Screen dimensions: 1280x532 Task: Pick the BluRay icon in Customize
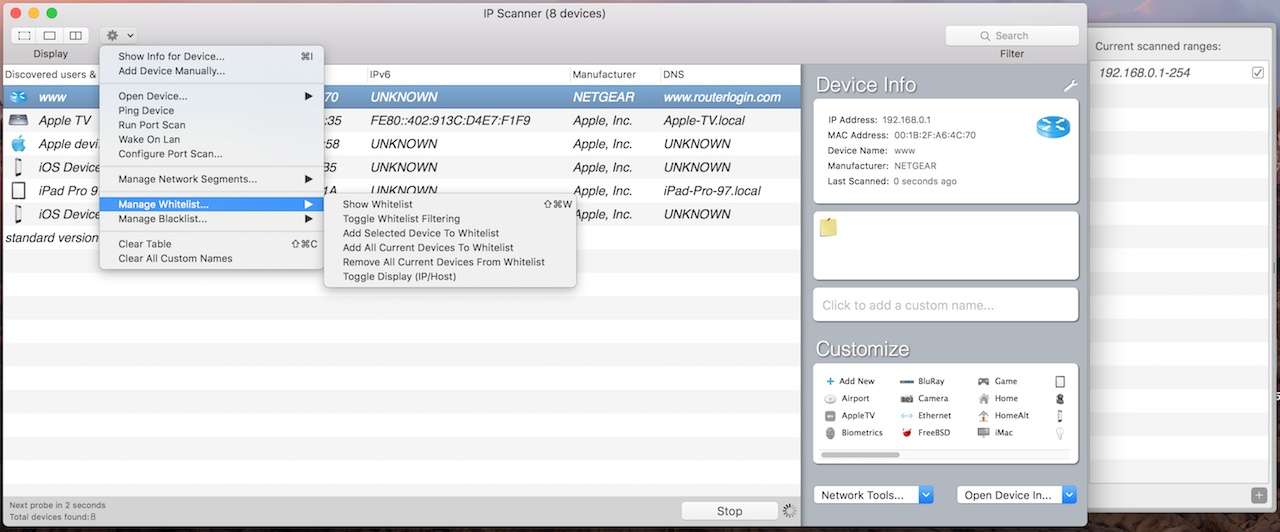click(x=907, y=381)
